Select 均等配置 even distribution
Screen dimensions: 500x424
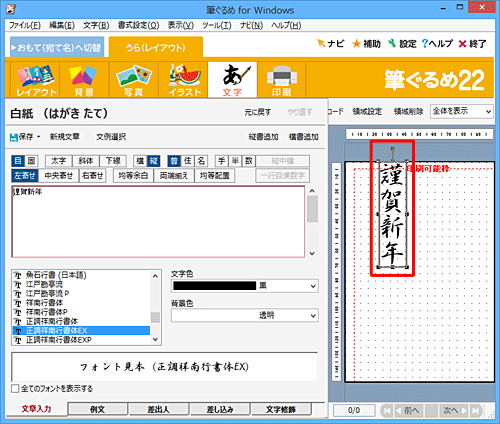[x=215, y=176]
